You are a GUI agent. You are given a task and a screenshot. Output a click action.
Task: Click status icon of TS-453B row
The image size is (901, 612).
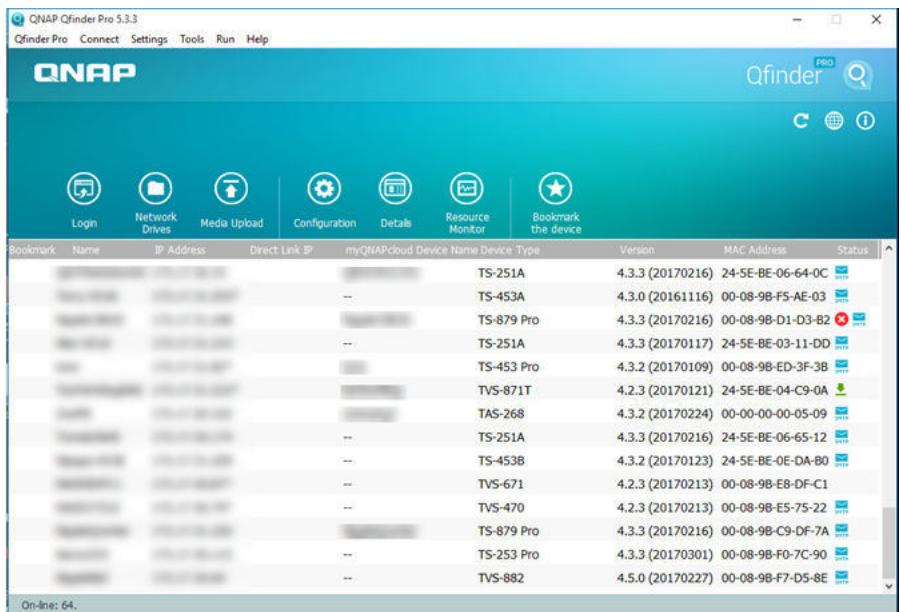[x=841, y=460]
